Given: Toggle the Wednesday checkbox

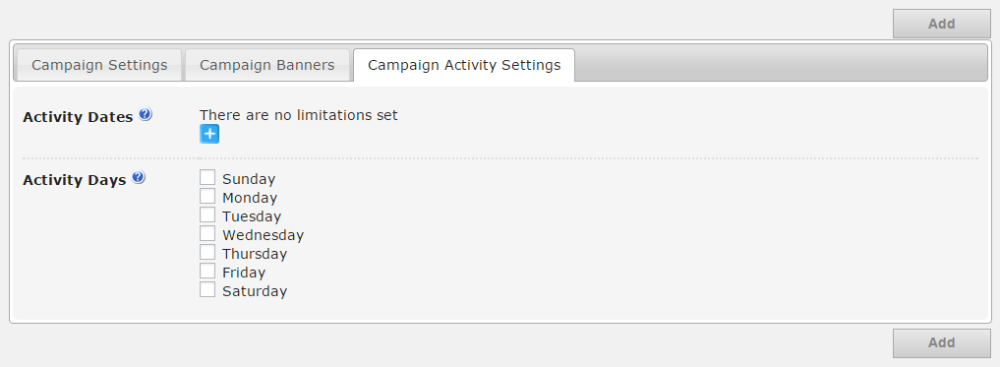Looking at the screenshot, I should pos(207,234).
